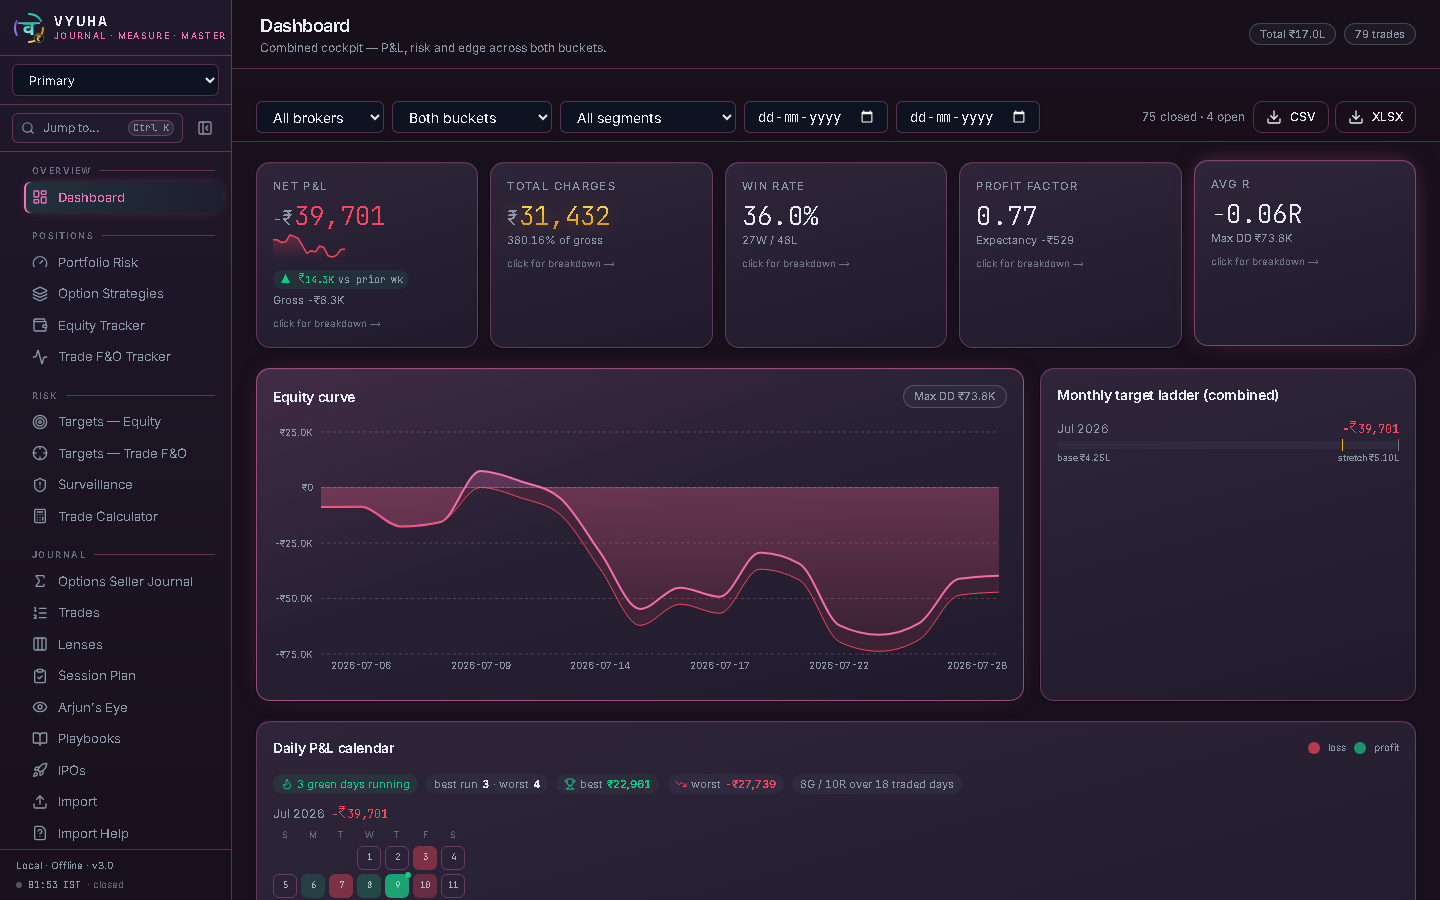The width and height of the screenshot is (1440, 900).
Task: Click the IPOs rocket icon
Action: [40, 770]
